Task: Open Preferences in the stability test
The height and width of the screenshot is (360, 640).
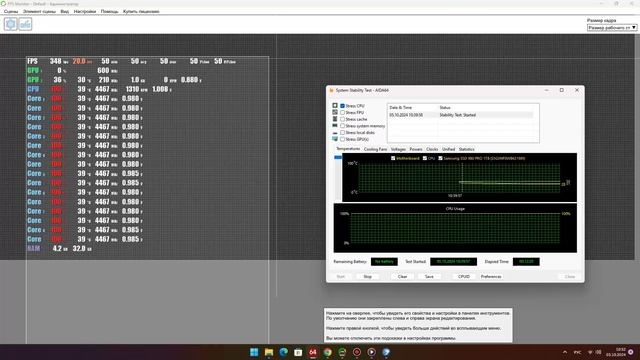Action: [x=491, y=277]
